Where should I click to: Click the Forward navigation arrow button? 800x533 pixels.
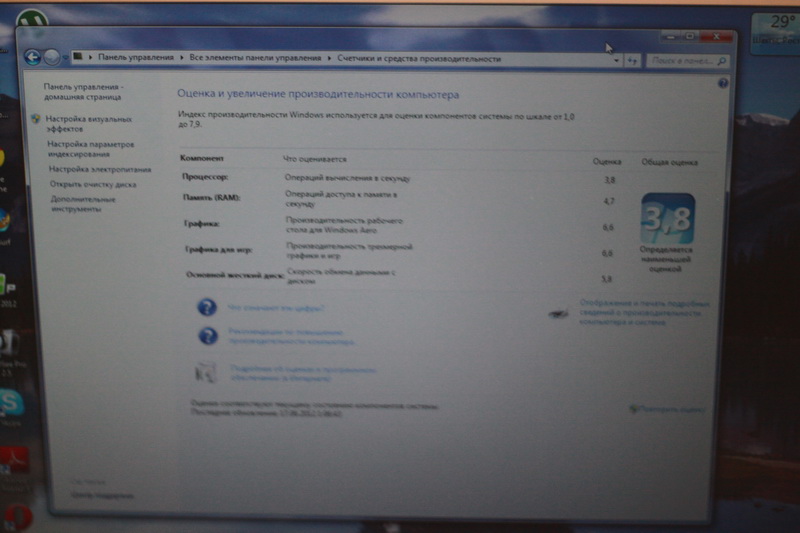[x=52, y=57]
